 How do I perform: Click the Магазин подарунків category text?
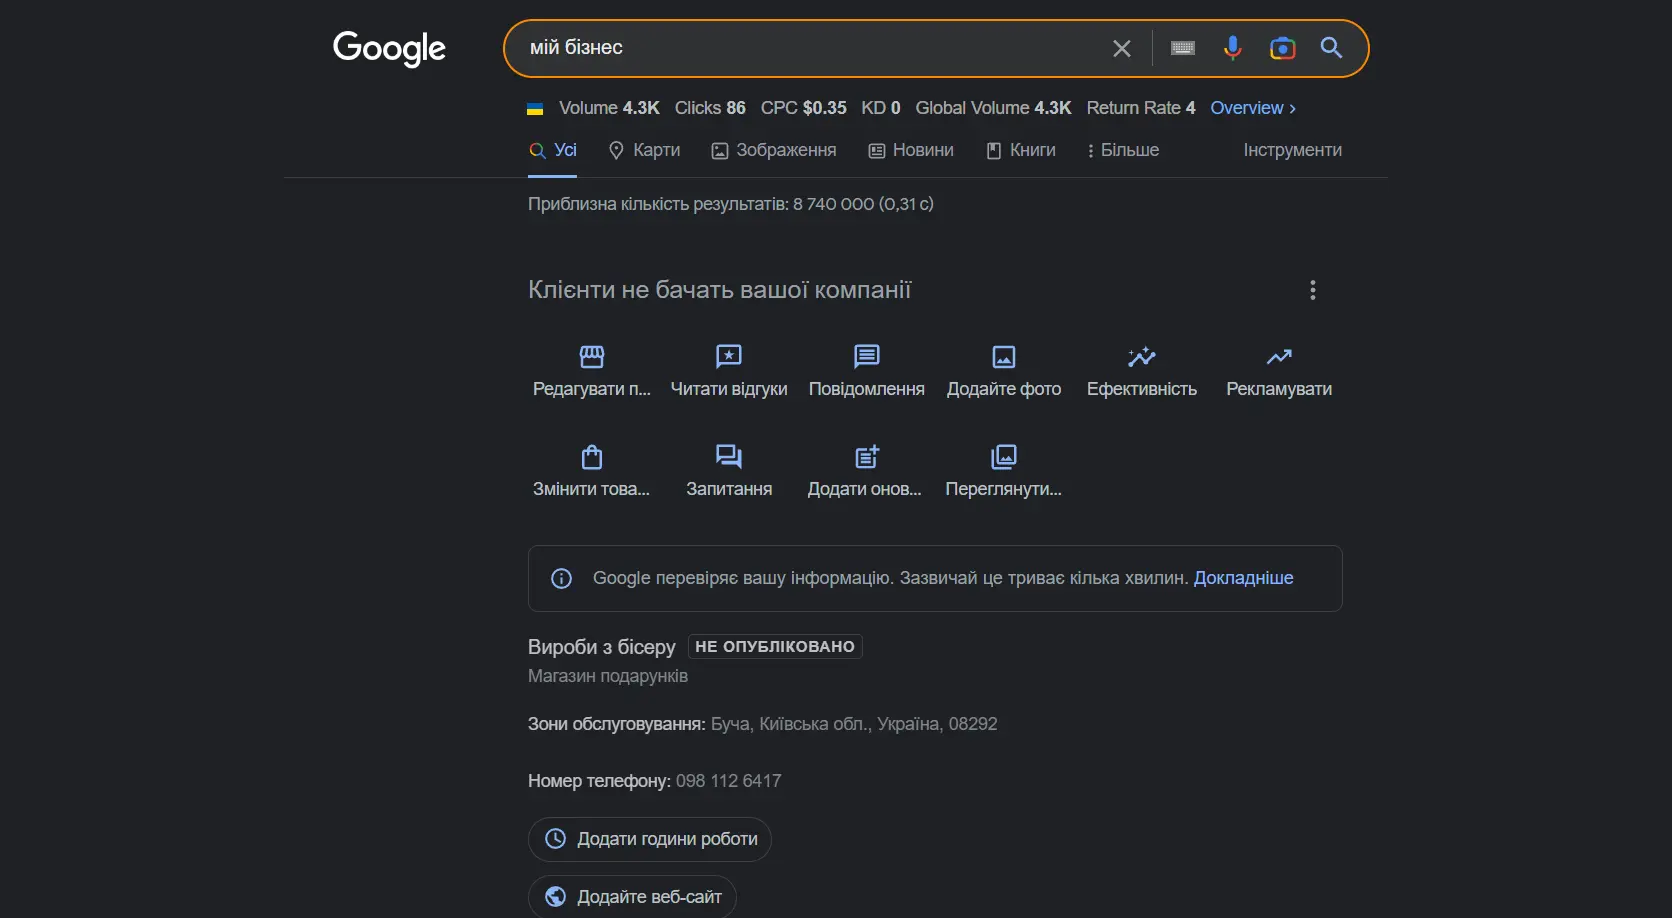(608, 676)
